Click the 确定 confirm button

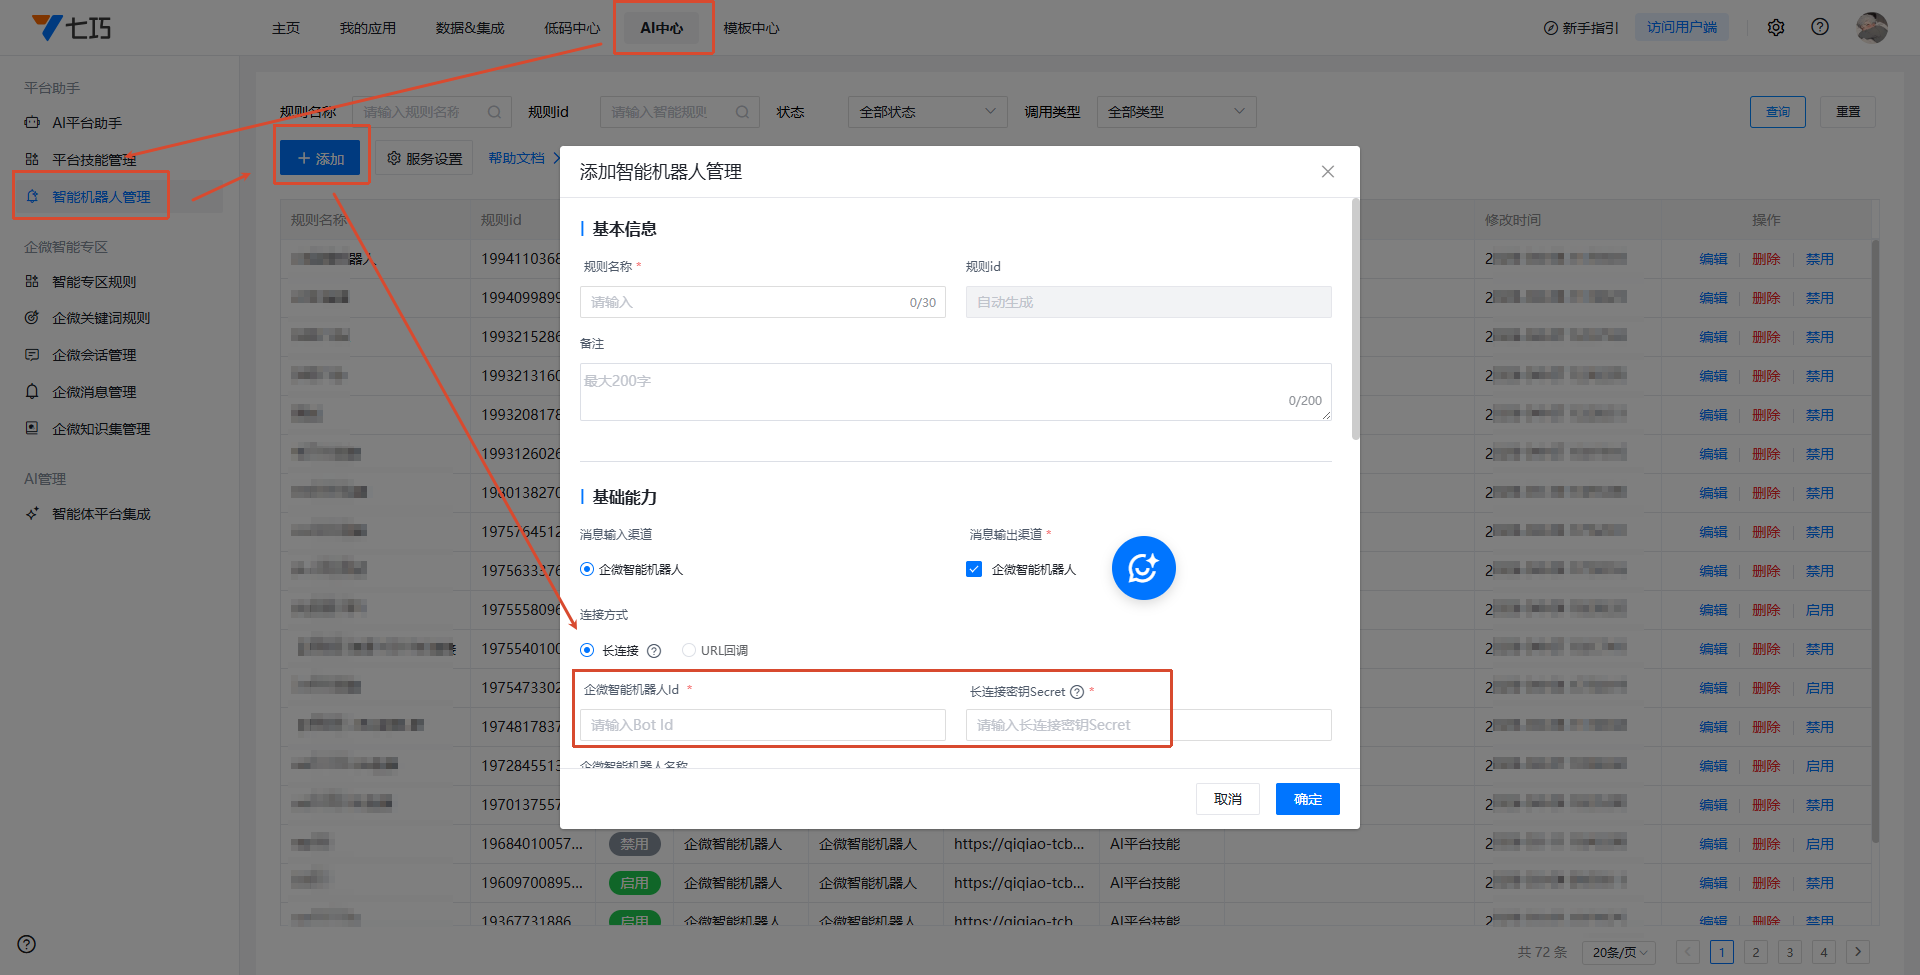click(x=1307, y=799)
